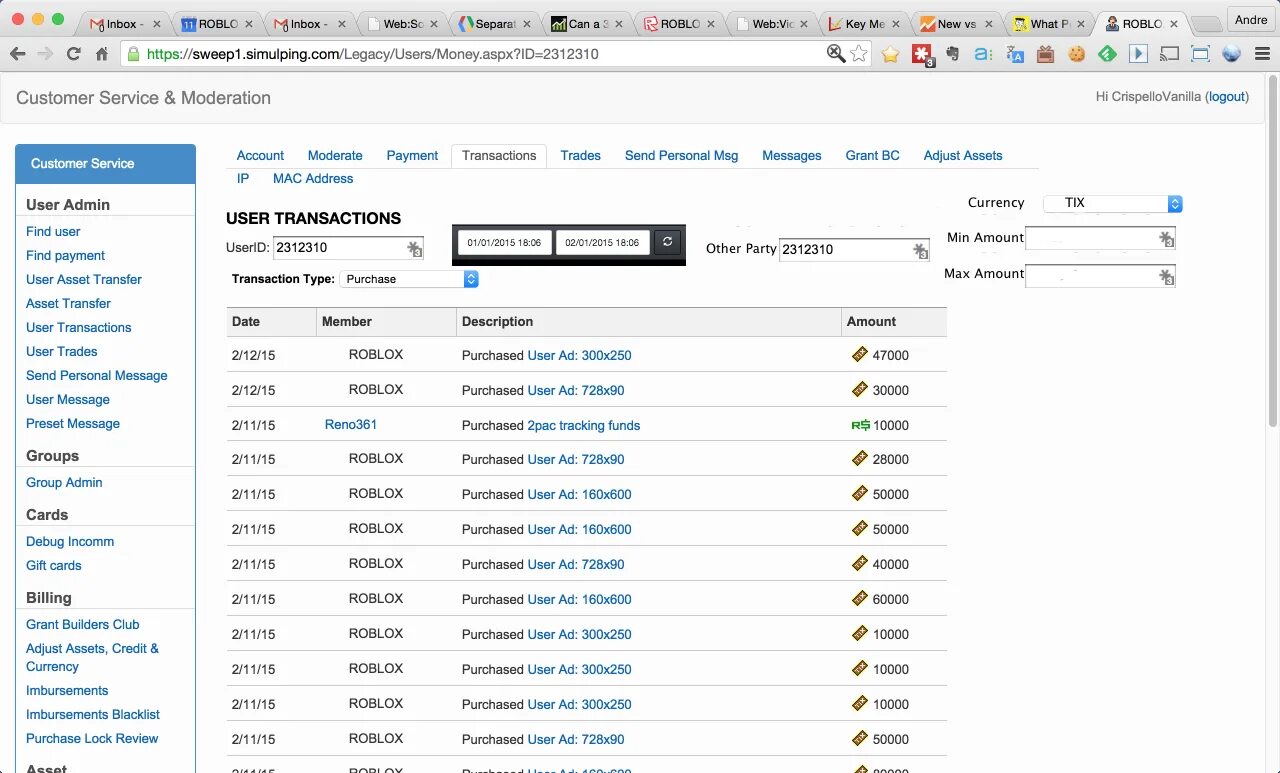
Task: Open Purchase Lock Review in the sidebar
Action: (x=92, y=738)
